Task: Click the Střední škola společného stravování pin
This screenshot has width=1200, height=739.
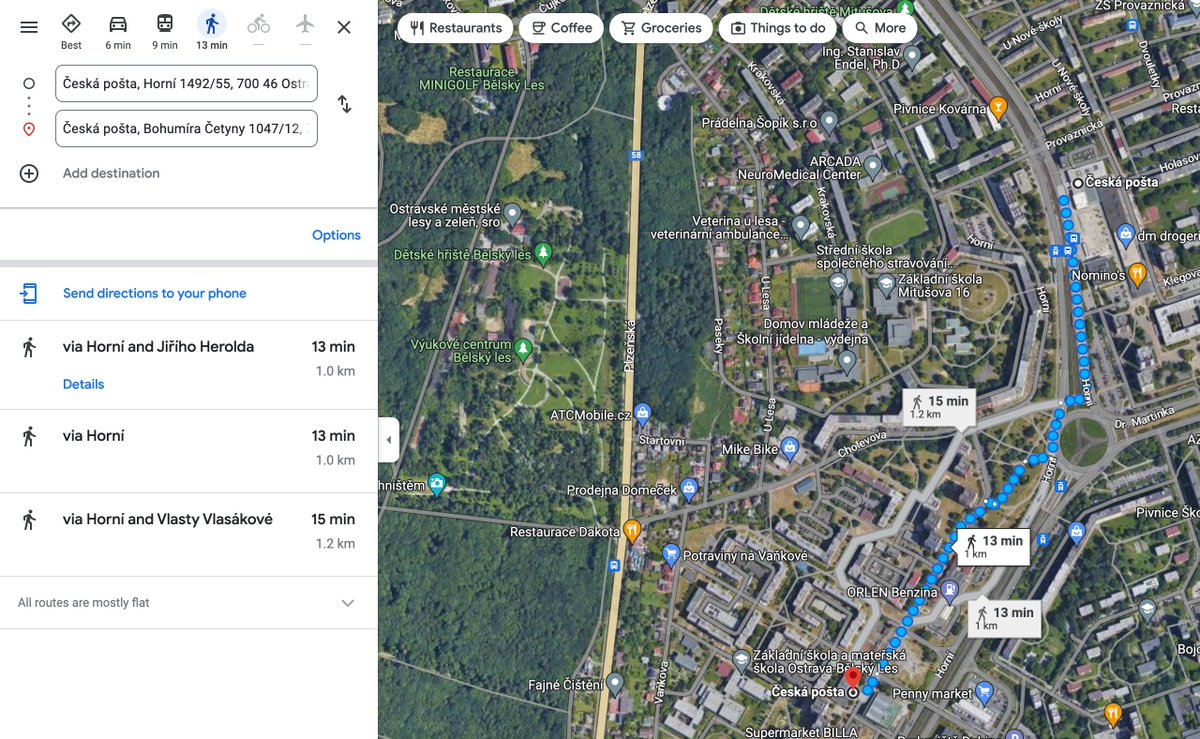Action: click(838, 284)
